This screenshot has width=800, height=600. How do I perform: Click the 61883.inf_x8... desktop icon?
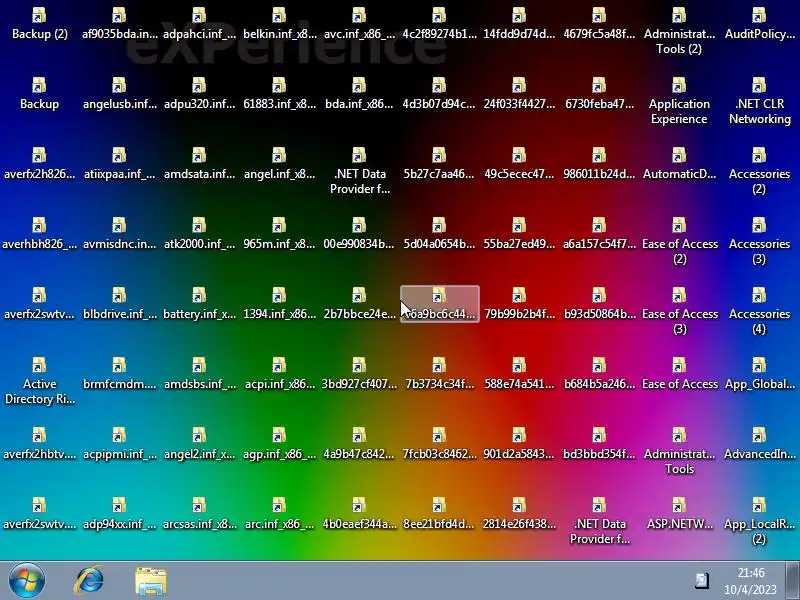click(x=279, y=93)
